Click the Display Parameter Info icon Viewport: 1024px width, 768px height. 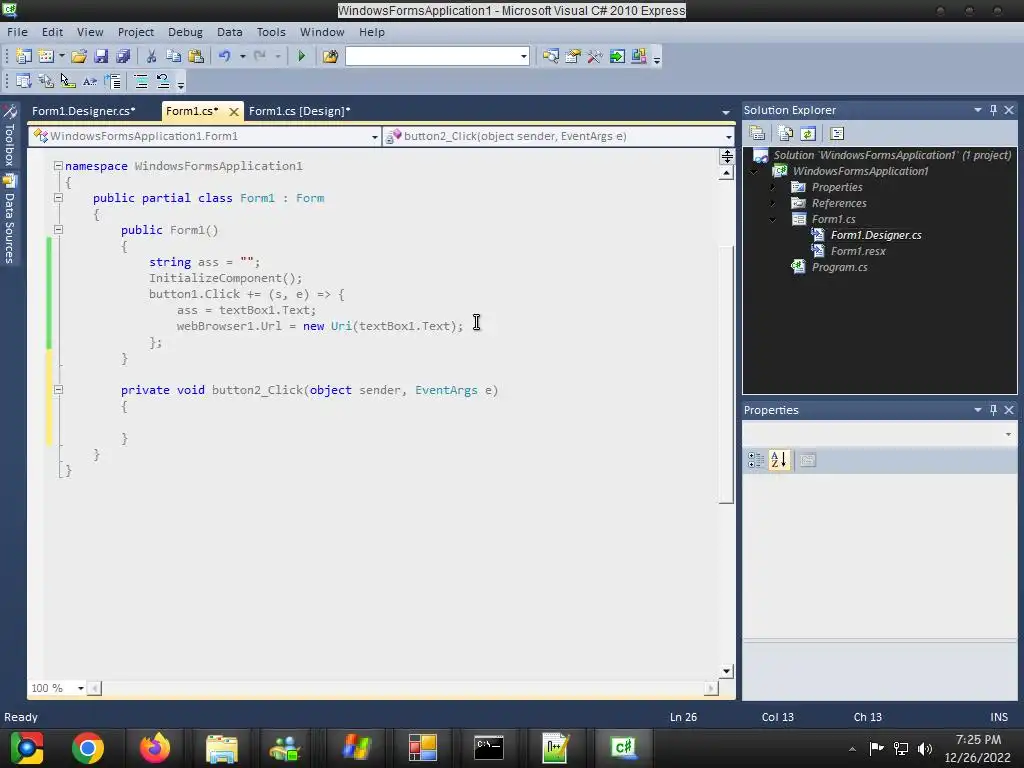pos(46,81)
